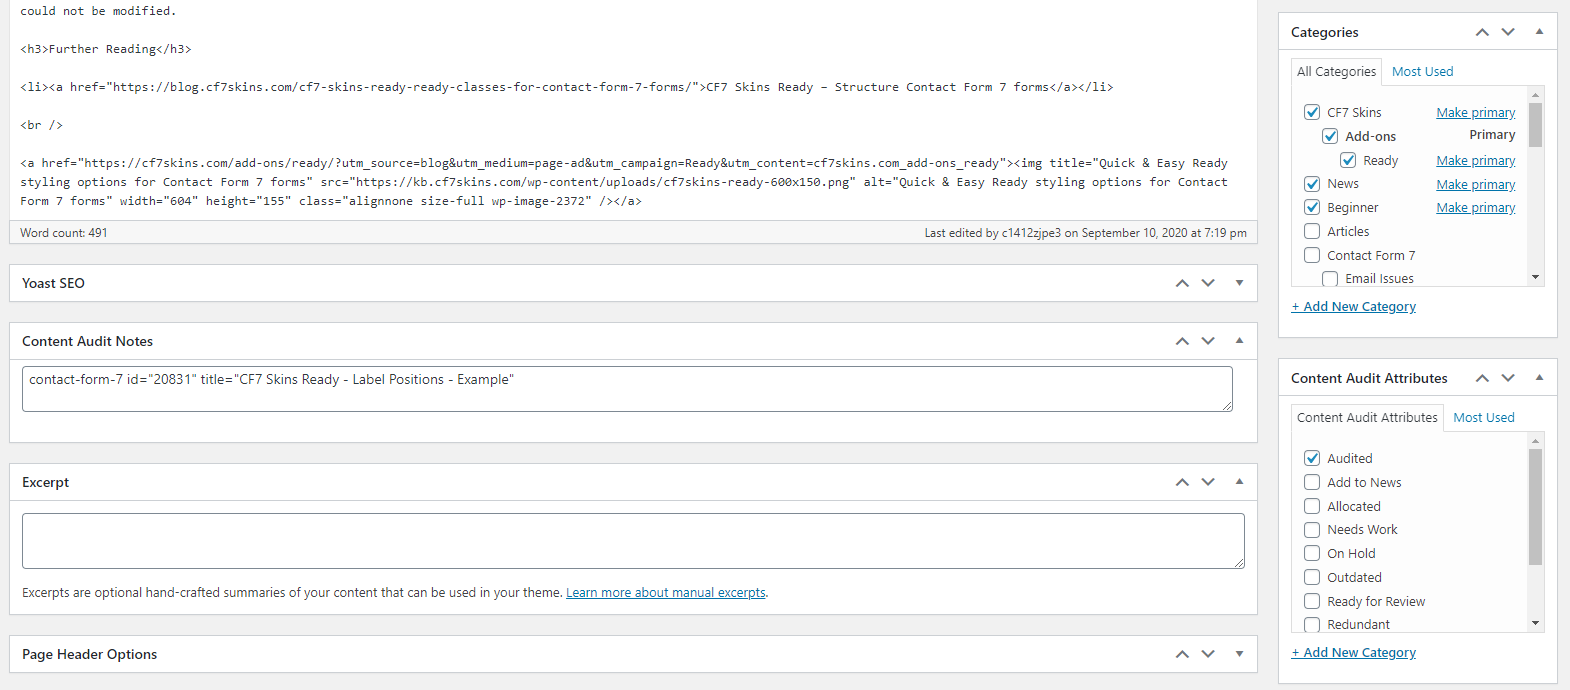Viewport: 1570px width, 690px height.
Task: Move Yoast SEO panel down
Action: coord(1208,283)
